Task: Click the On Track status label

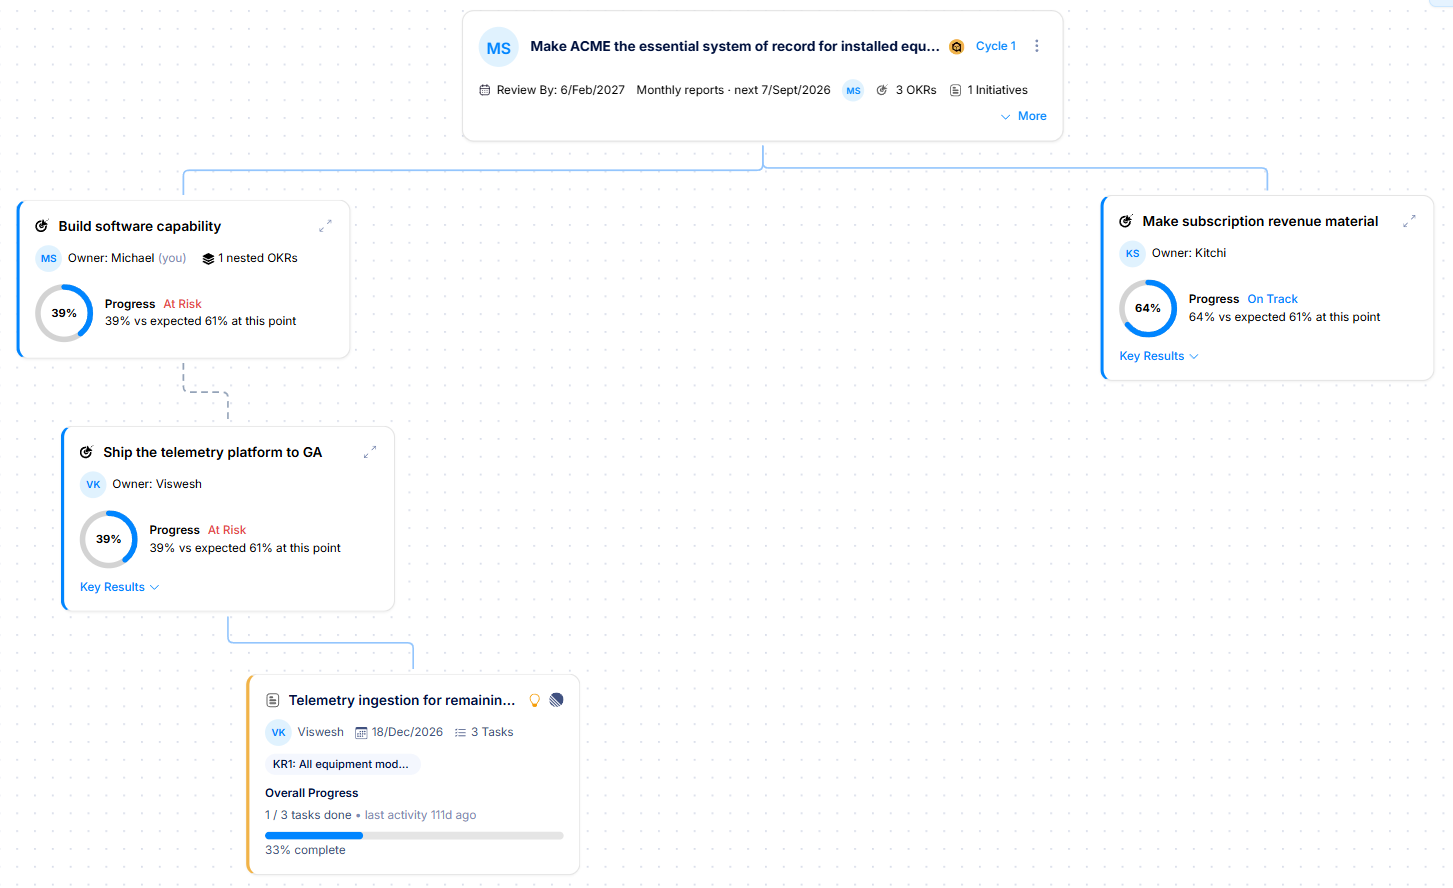Action: [1272, 299]
